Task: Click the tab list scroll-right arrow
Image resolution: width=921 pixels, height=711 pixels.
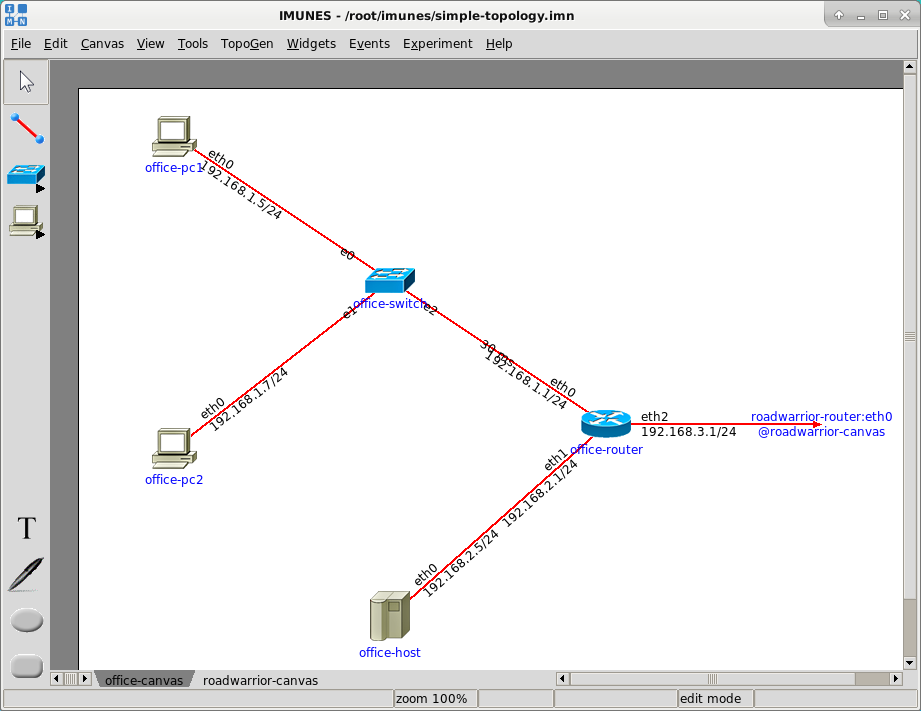Action: 85,679
